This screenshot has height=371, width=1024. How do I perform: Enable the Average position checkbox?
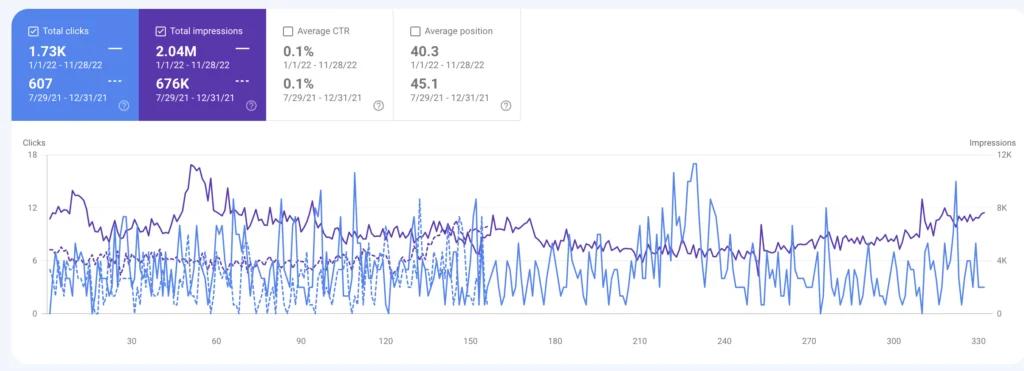point(415,31)
